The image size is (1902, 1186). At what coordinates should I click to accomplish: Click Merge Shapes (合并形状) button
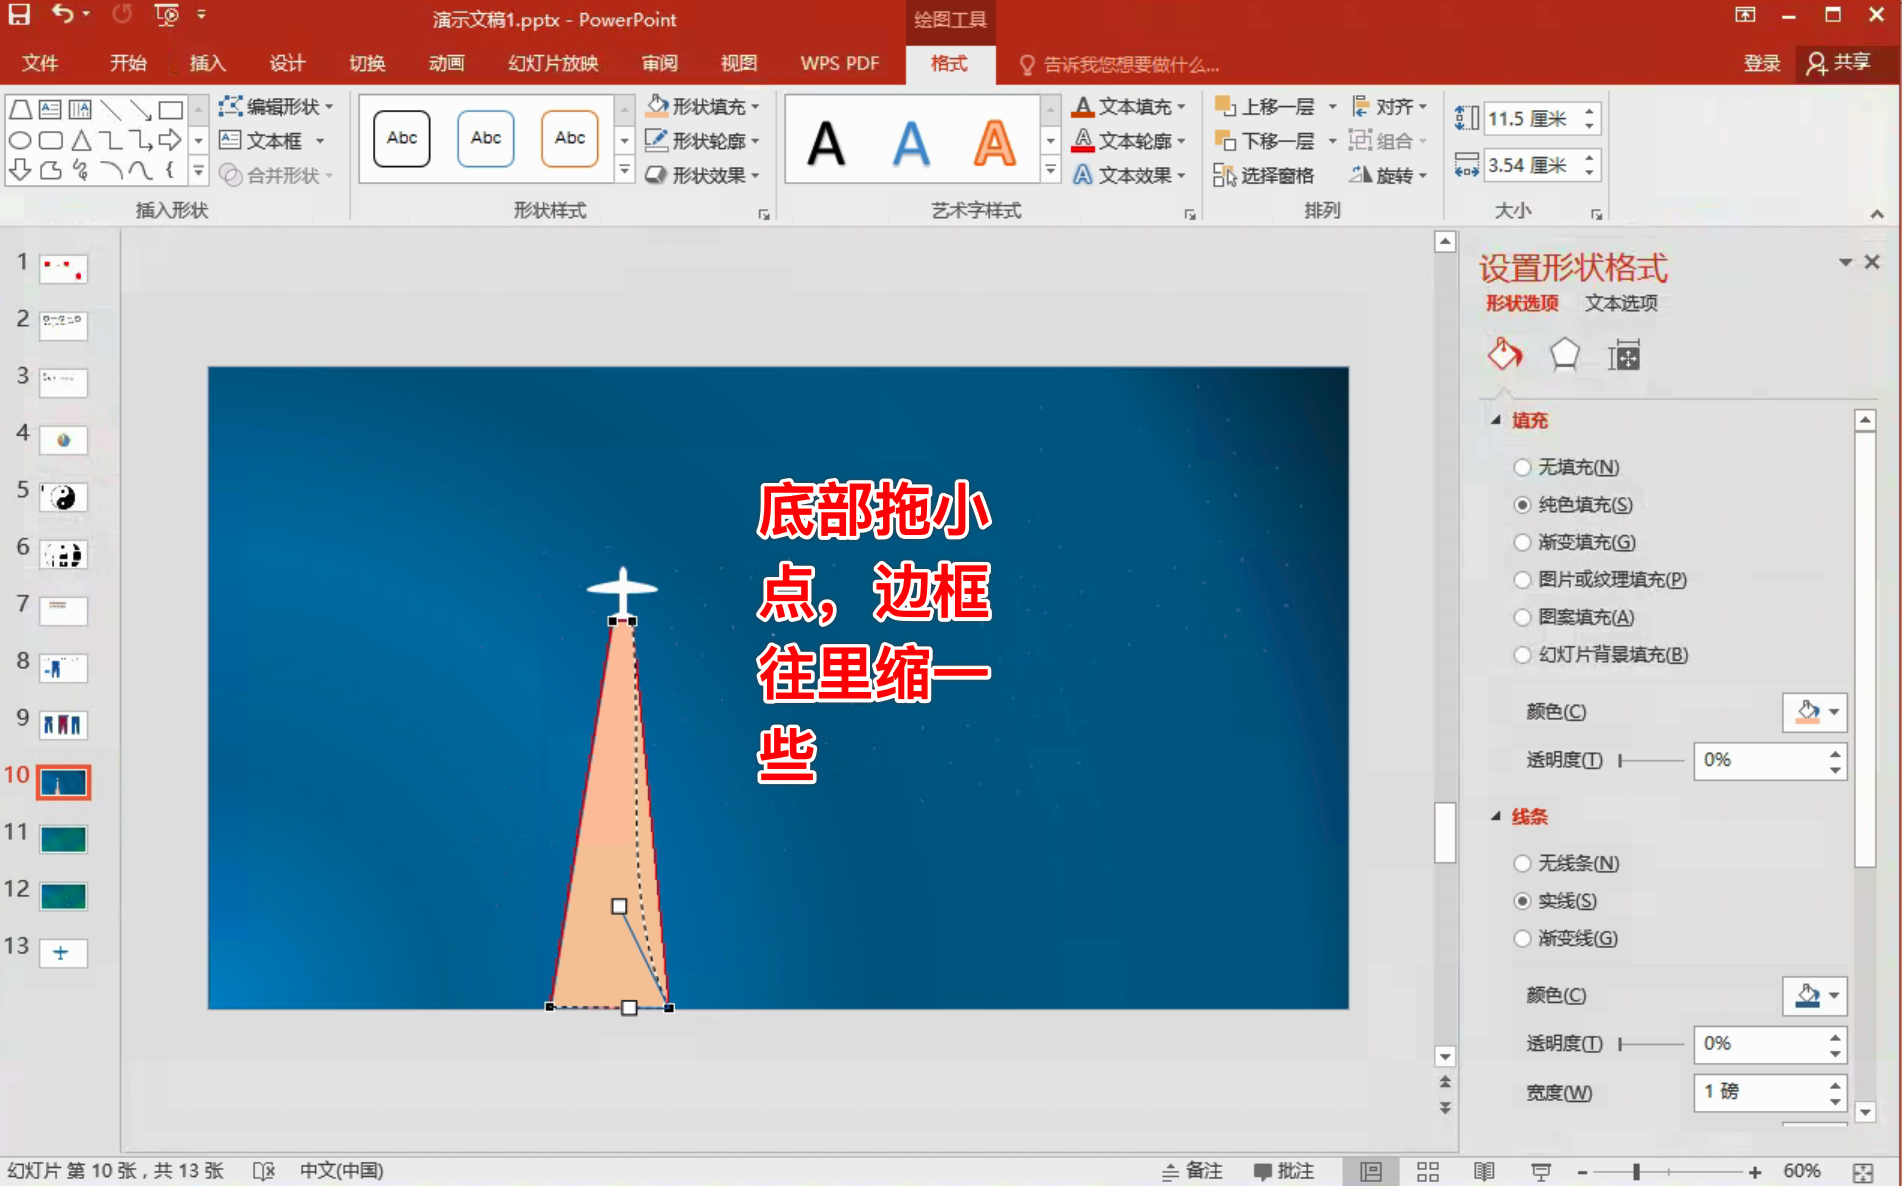click(276, 175)
